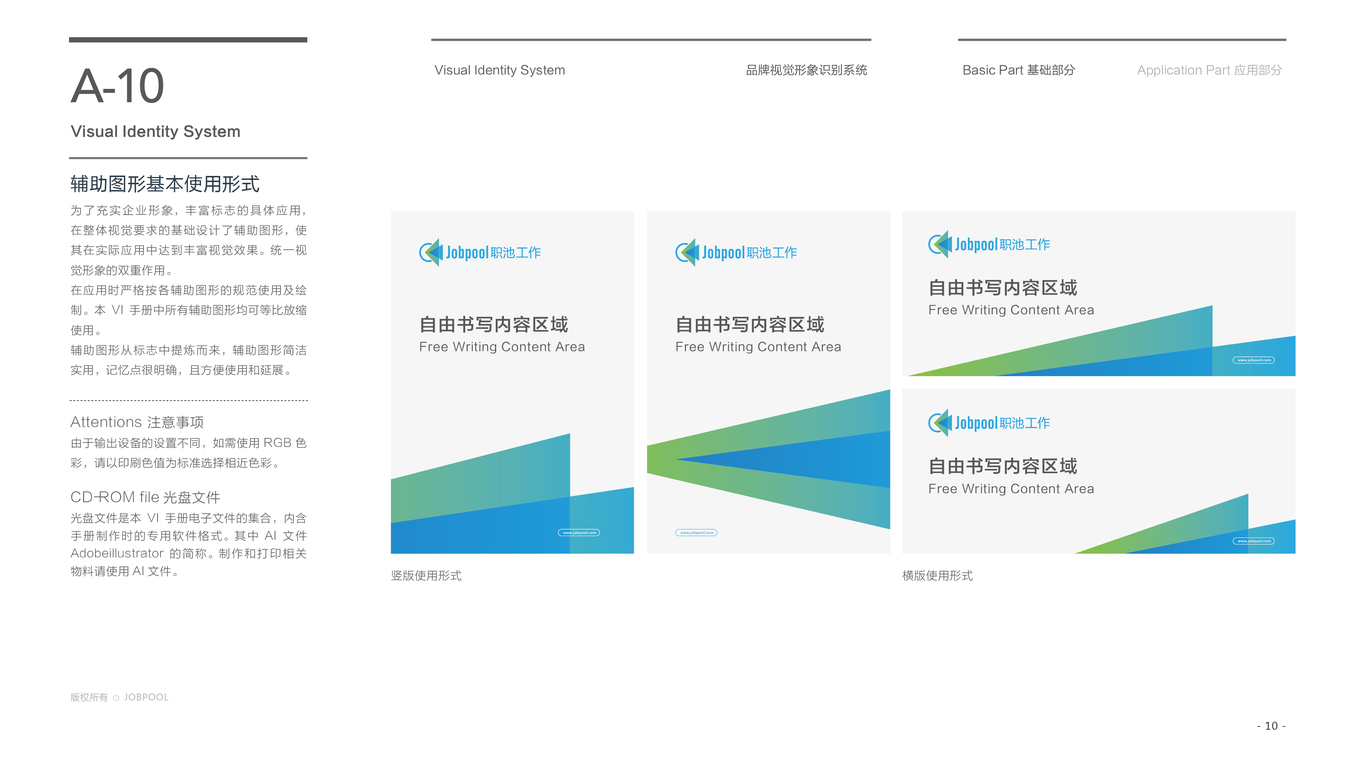Click '自由书写内容区域' in the upper horizontal card
Viewport: 1366px width, 768px height.
[x=1003, y=288]
